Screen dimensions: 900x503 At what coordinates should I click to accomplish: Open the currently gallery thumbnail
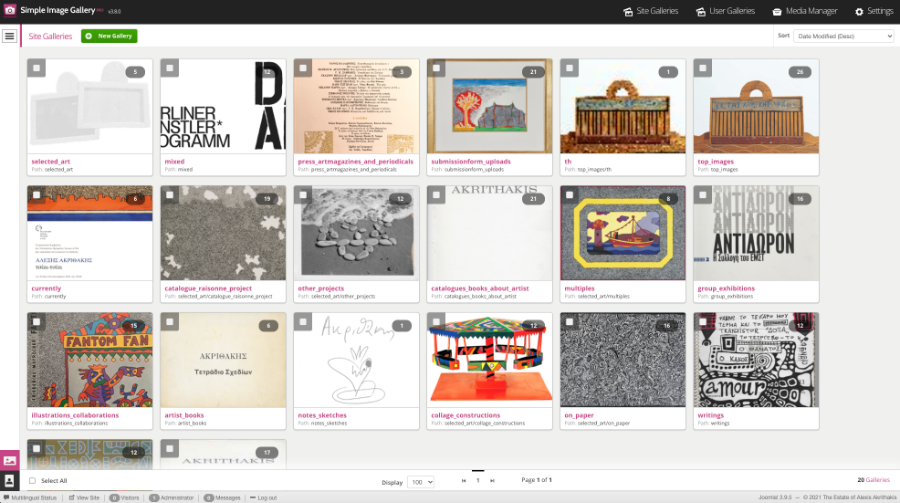[x=90, y=233]
